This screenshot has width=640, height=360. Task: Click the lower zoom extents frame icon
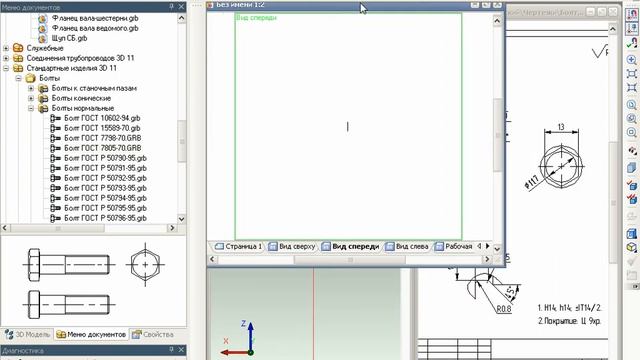[631, 87]
